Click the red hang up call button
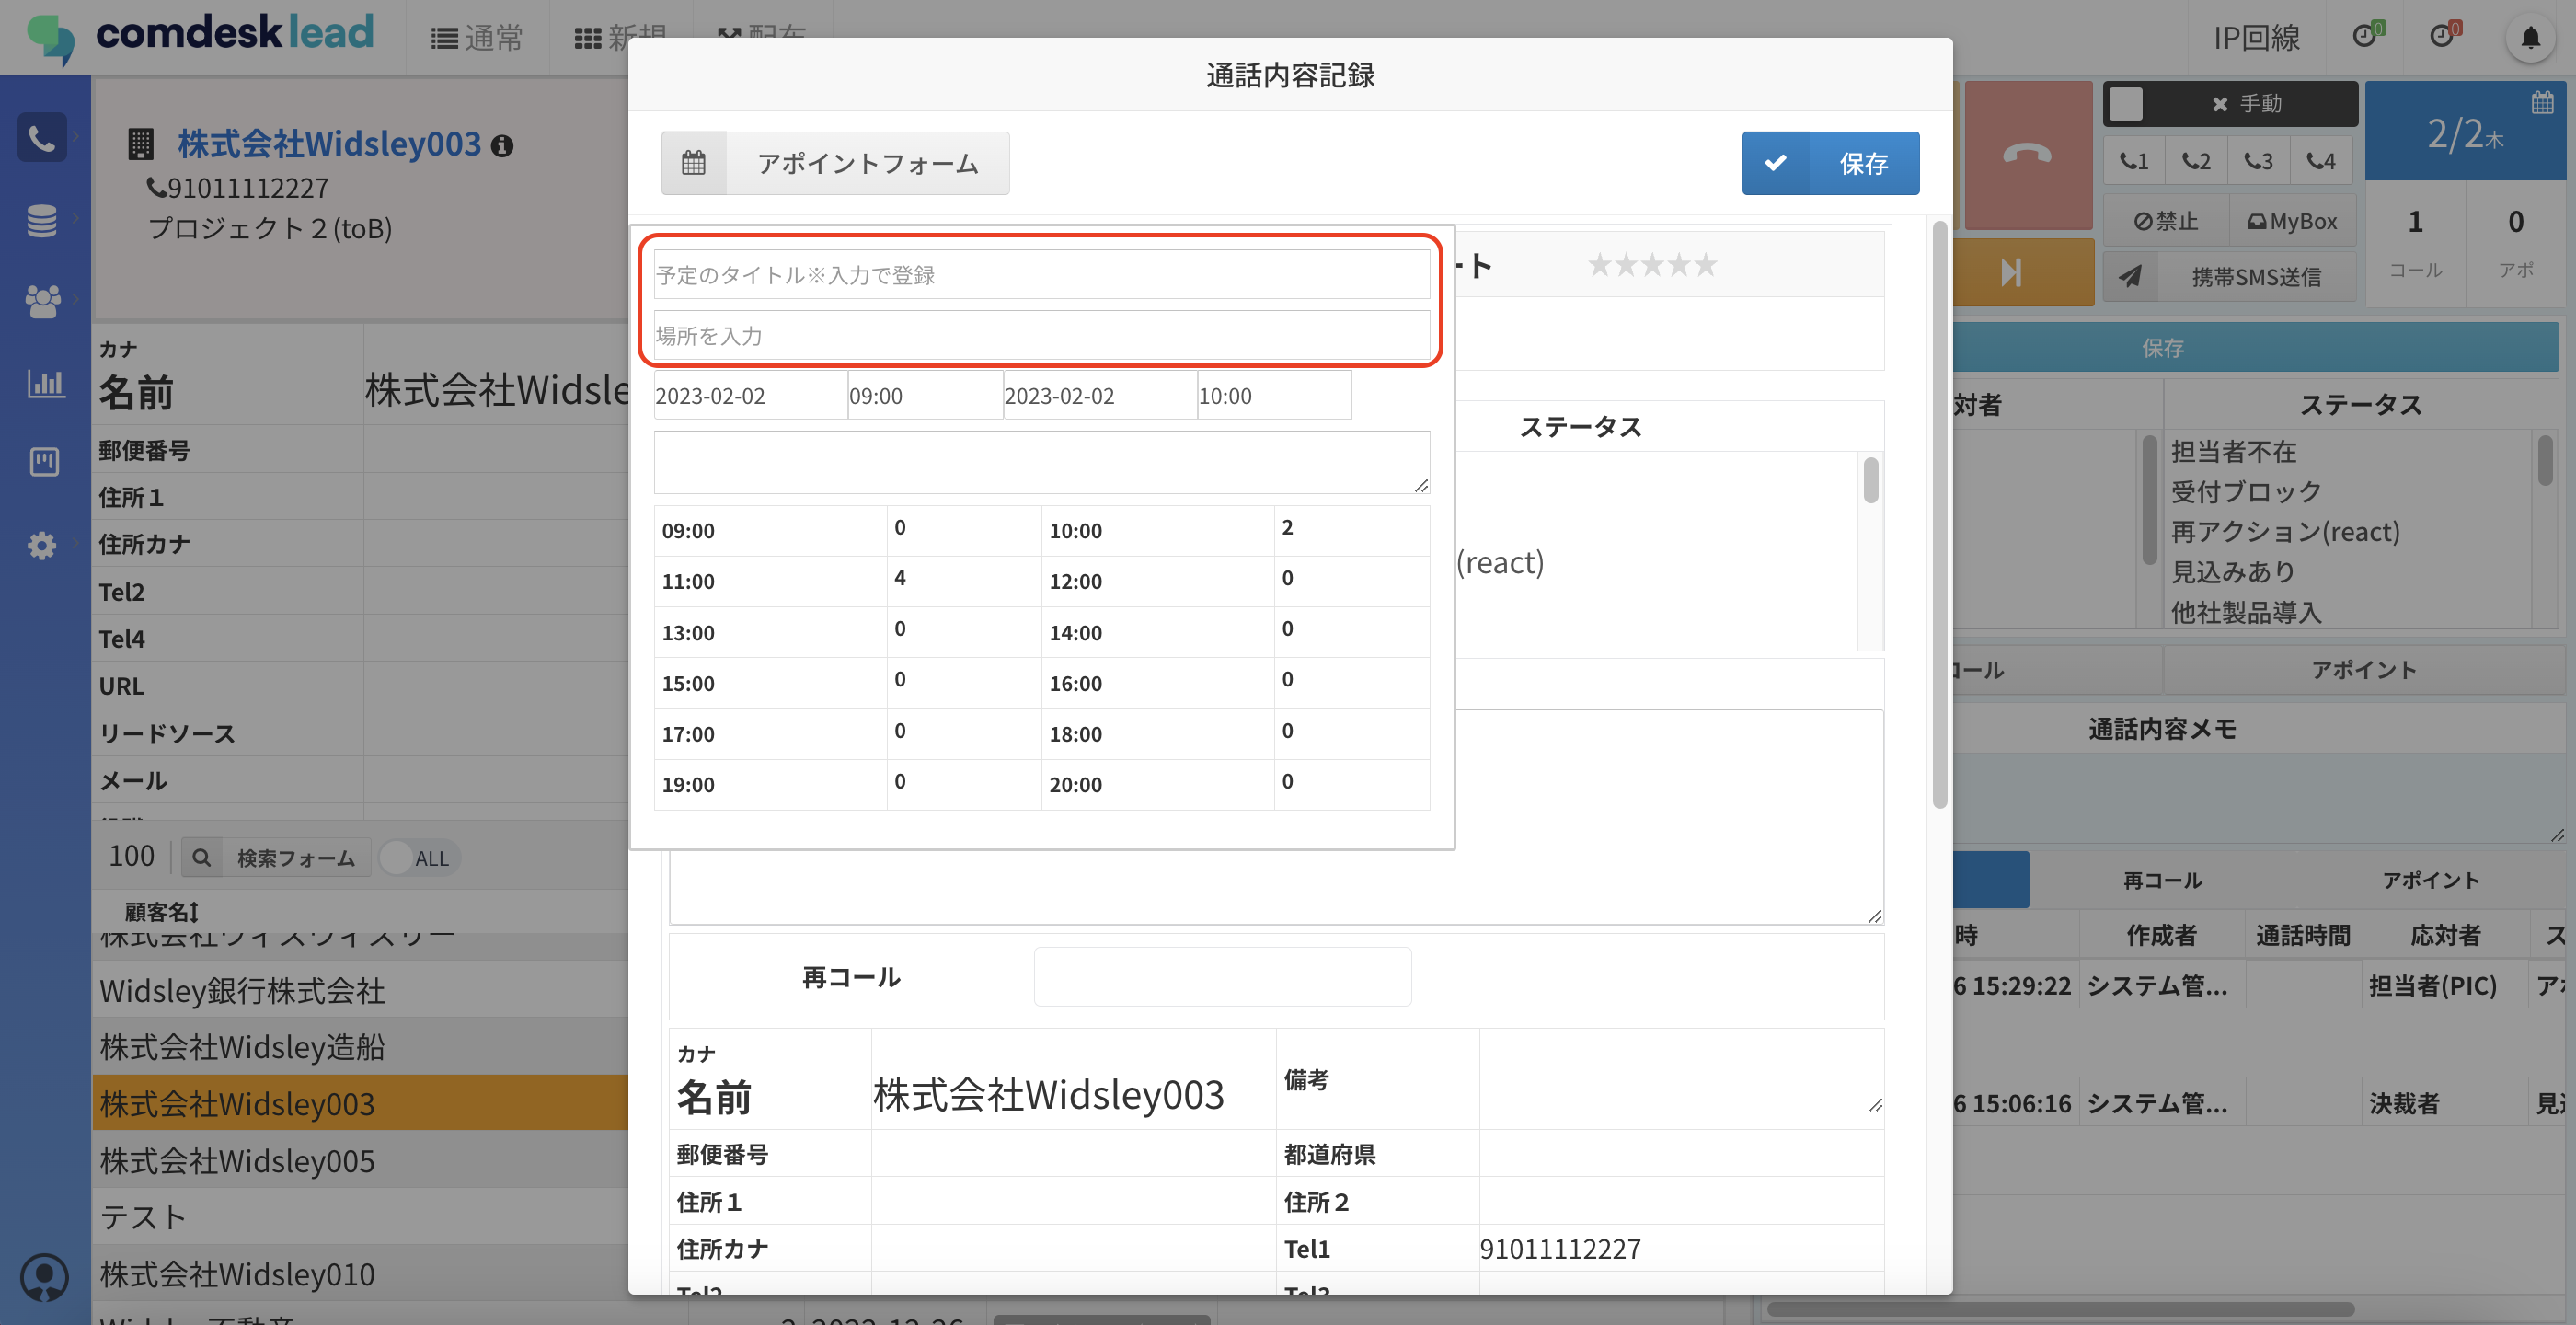 2028,155
